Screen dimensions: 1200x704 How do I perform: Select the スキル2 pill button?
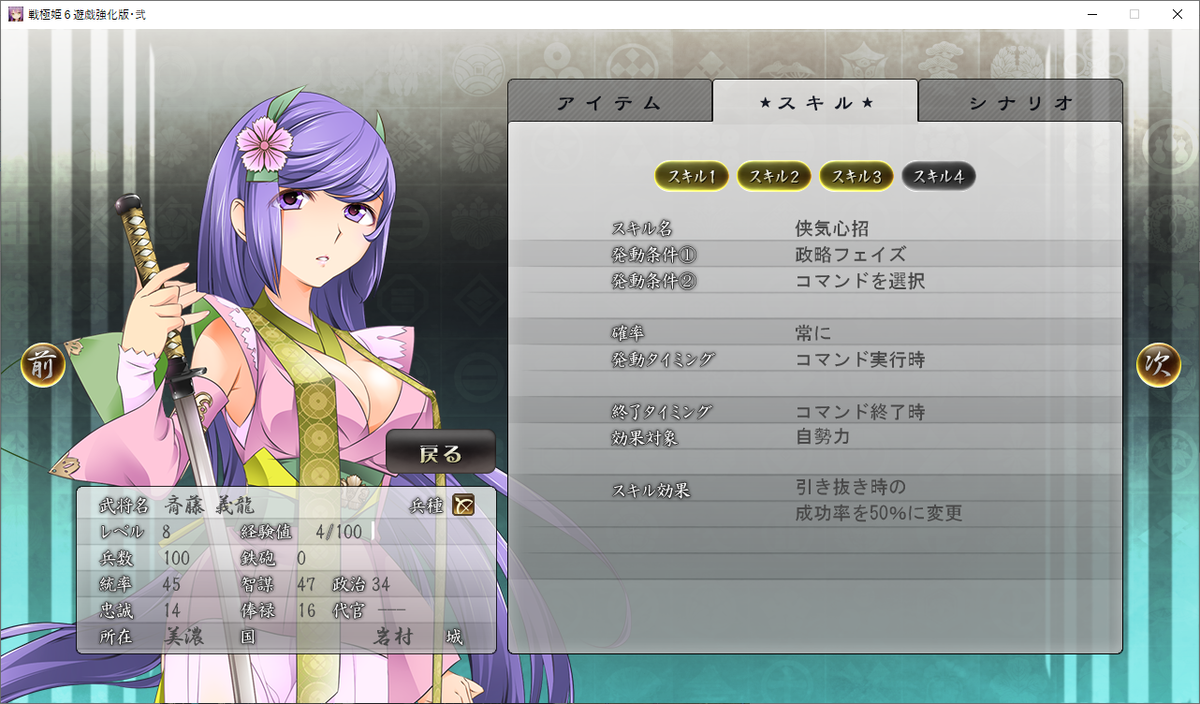point(774,176)
